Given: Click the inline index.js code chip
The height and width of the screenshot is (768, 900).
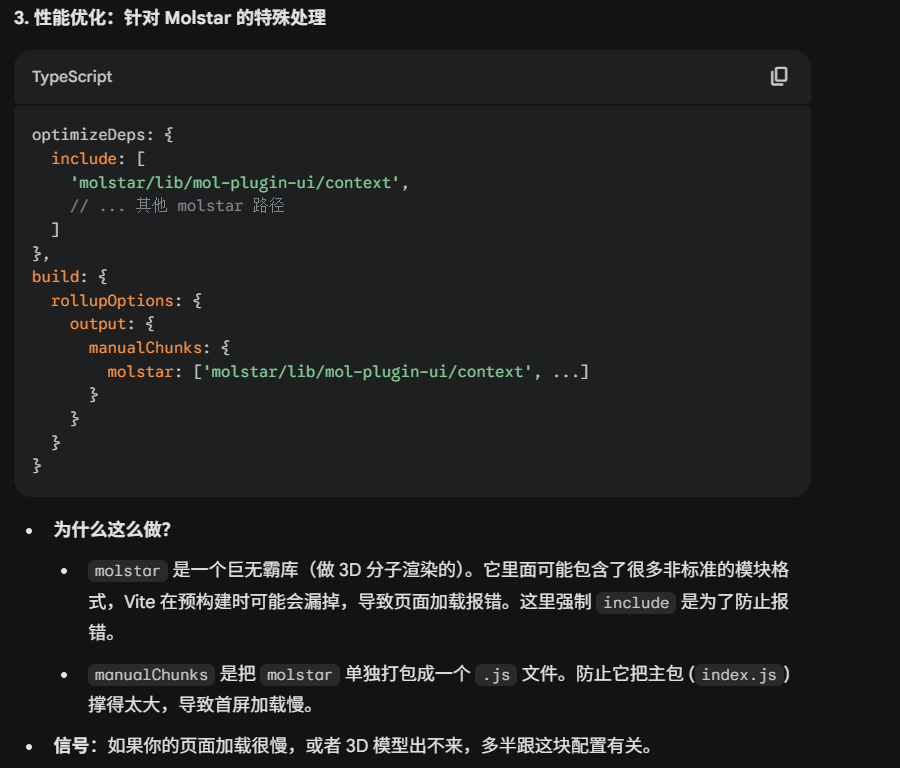Looking at the screenshot, I should 737,674.
